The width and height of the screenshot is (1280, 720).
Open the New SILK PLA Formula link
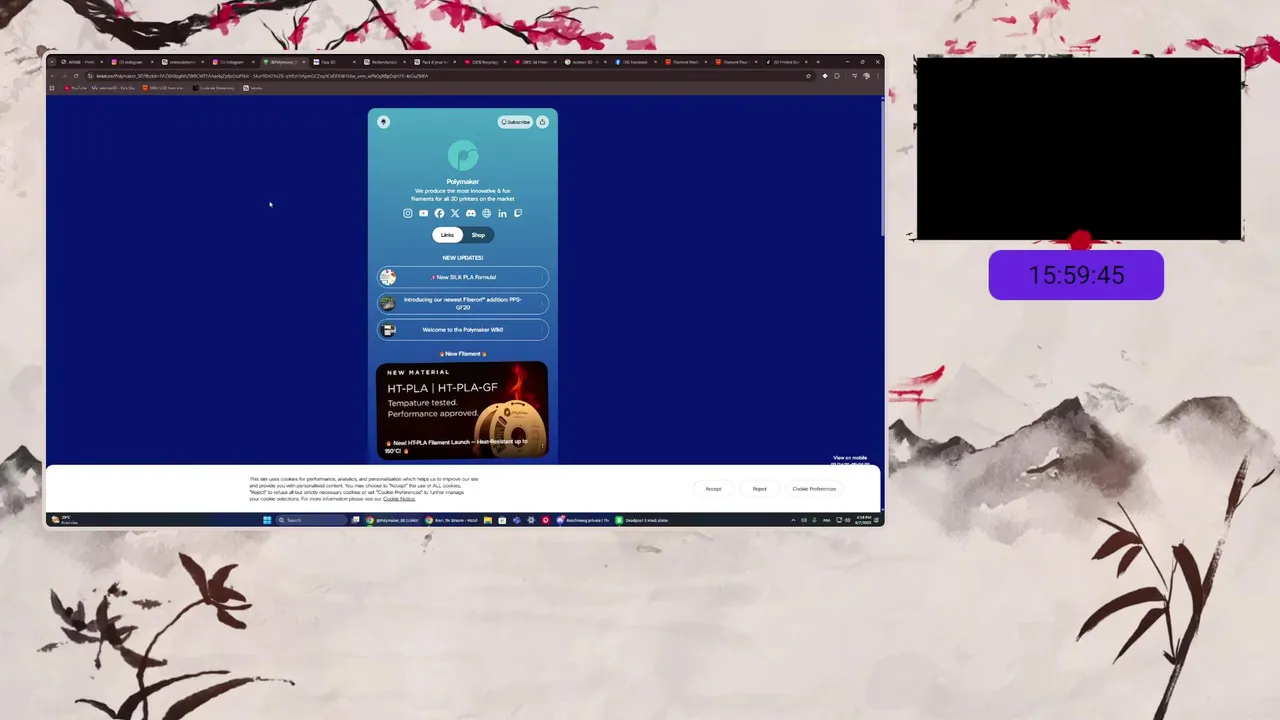pyautogui.click(x=463, y=277)
